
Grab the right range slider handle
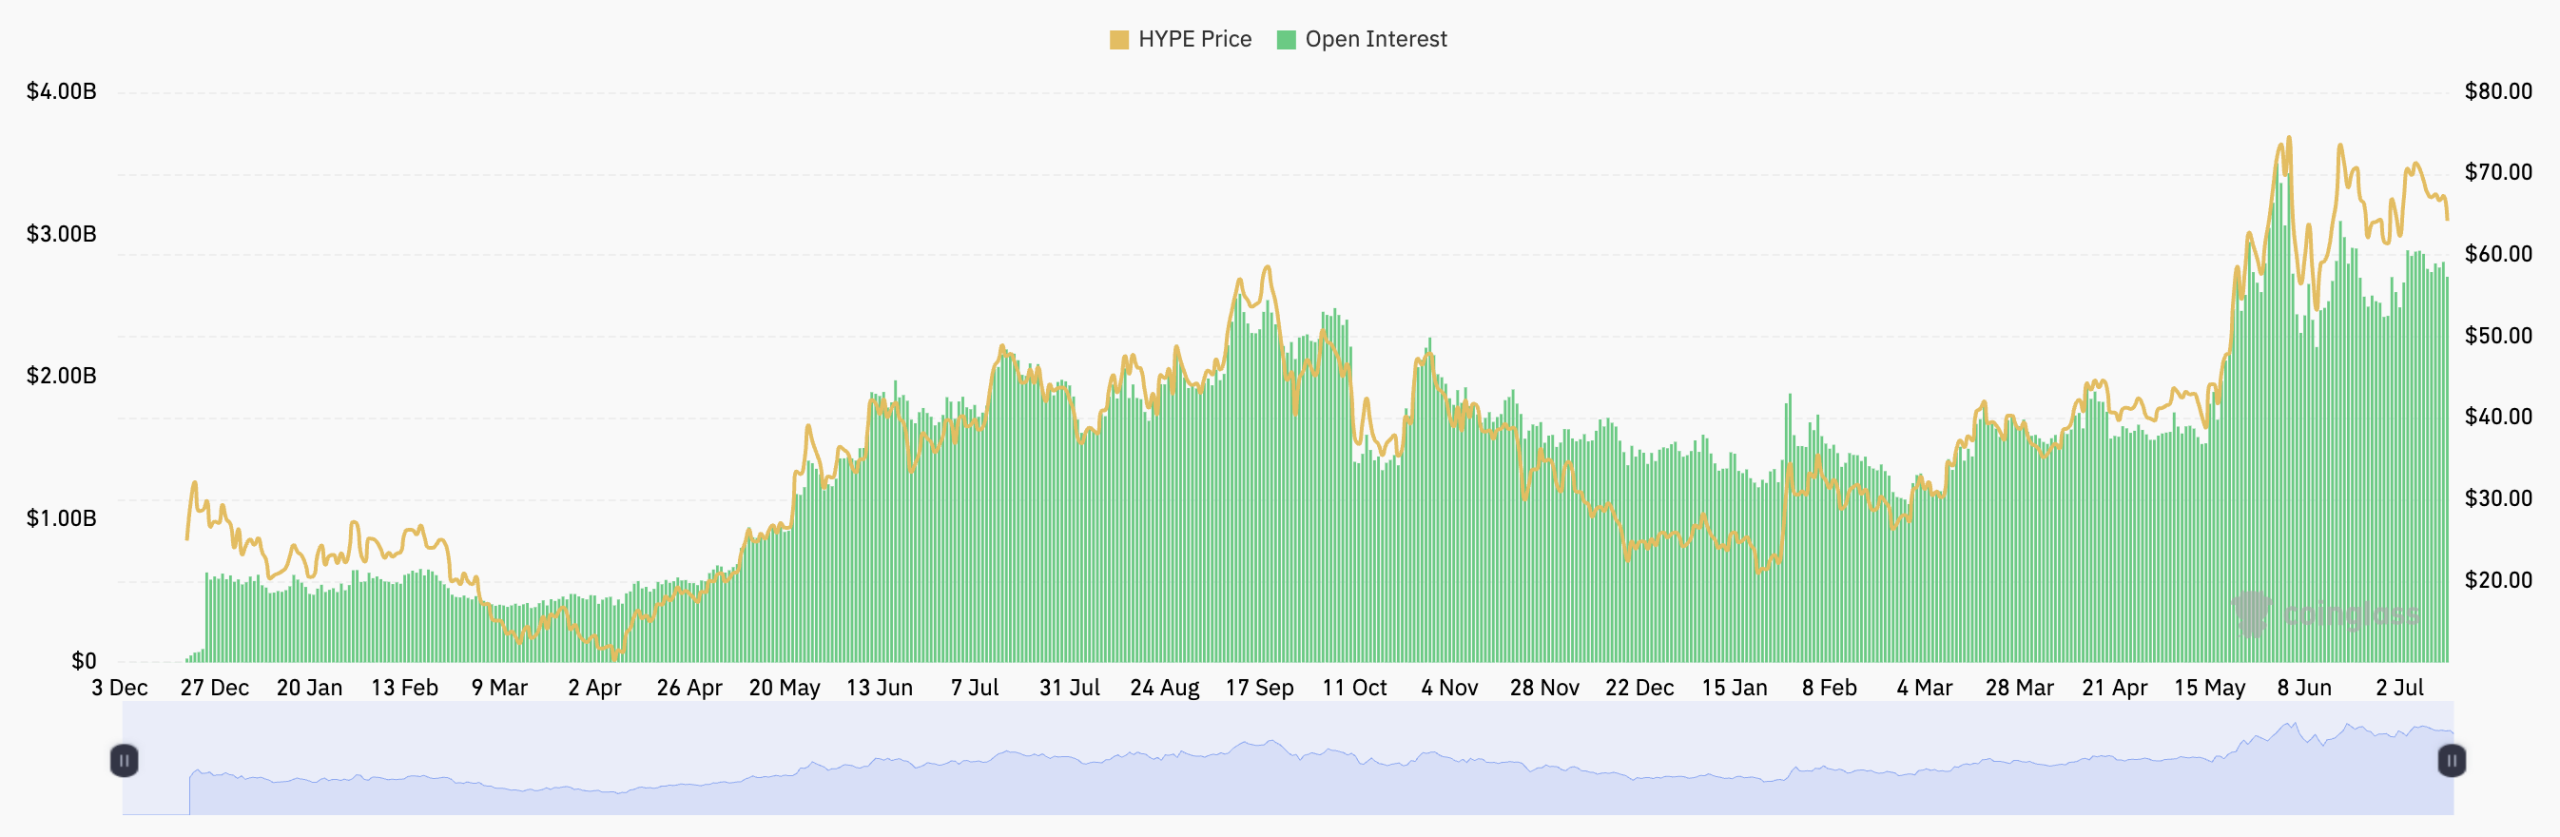(2452, 761)
